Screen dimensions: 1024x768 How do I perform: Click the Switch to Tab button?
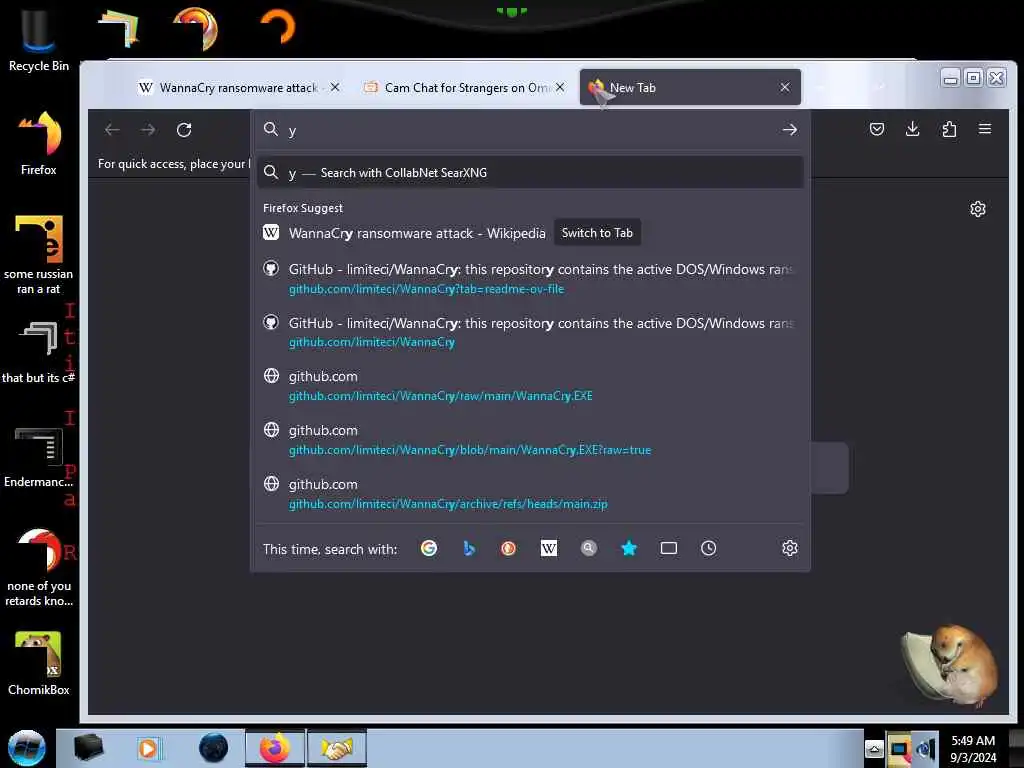point(597,232)
